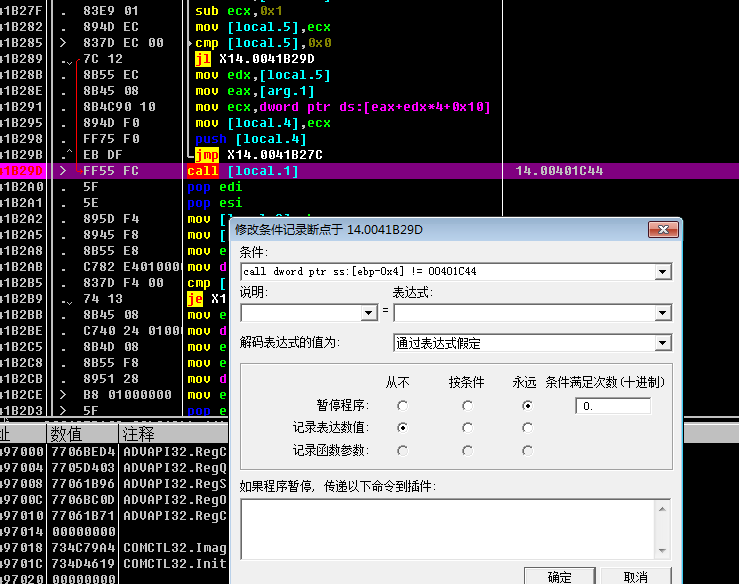Viewport: 739px width, 584px height.
Task: Close the conditional log breakpoint dialog
Action: point(663,230)
